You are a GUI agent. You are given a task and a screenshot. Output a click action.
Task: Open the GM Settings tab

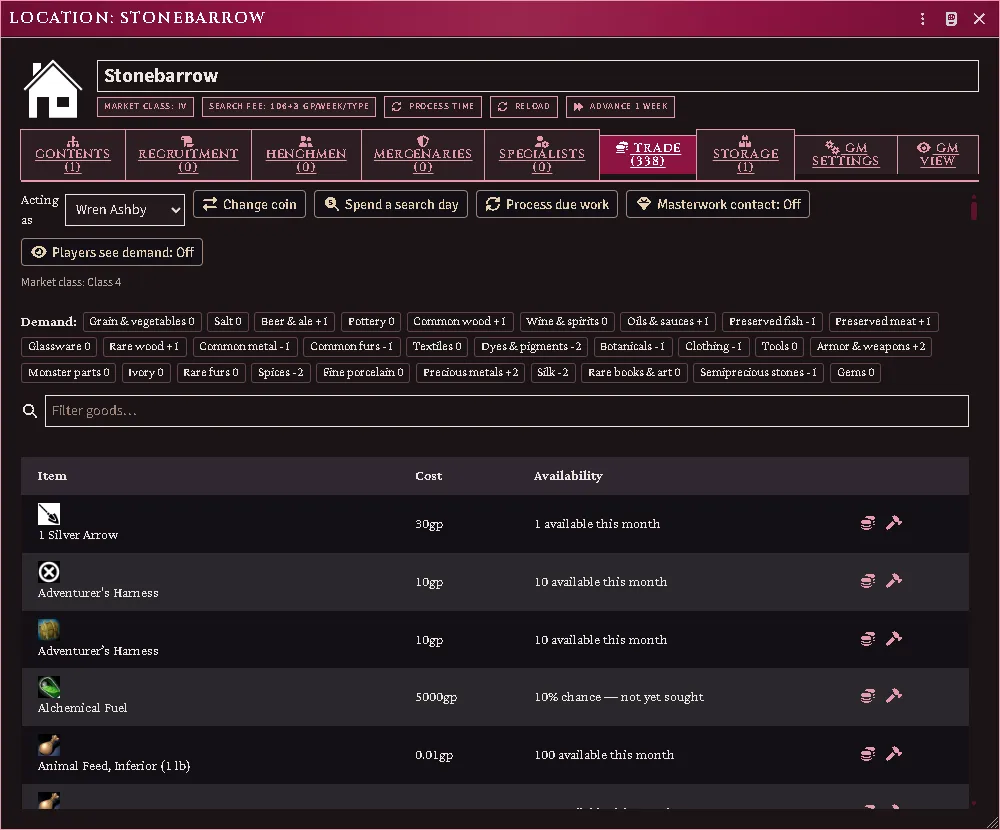point(846,154)
